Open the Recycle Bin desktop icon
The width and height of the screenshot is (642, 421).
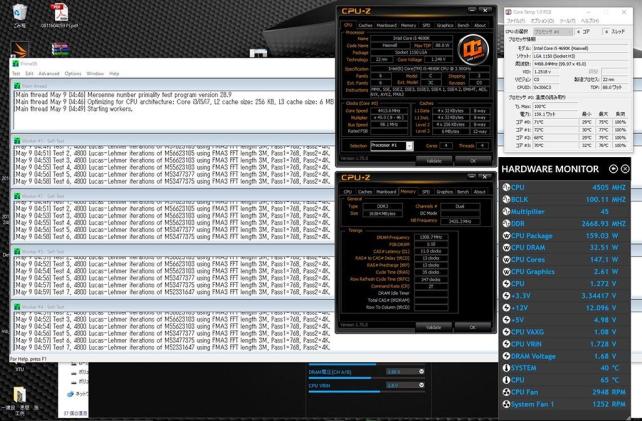pos(19,13)
